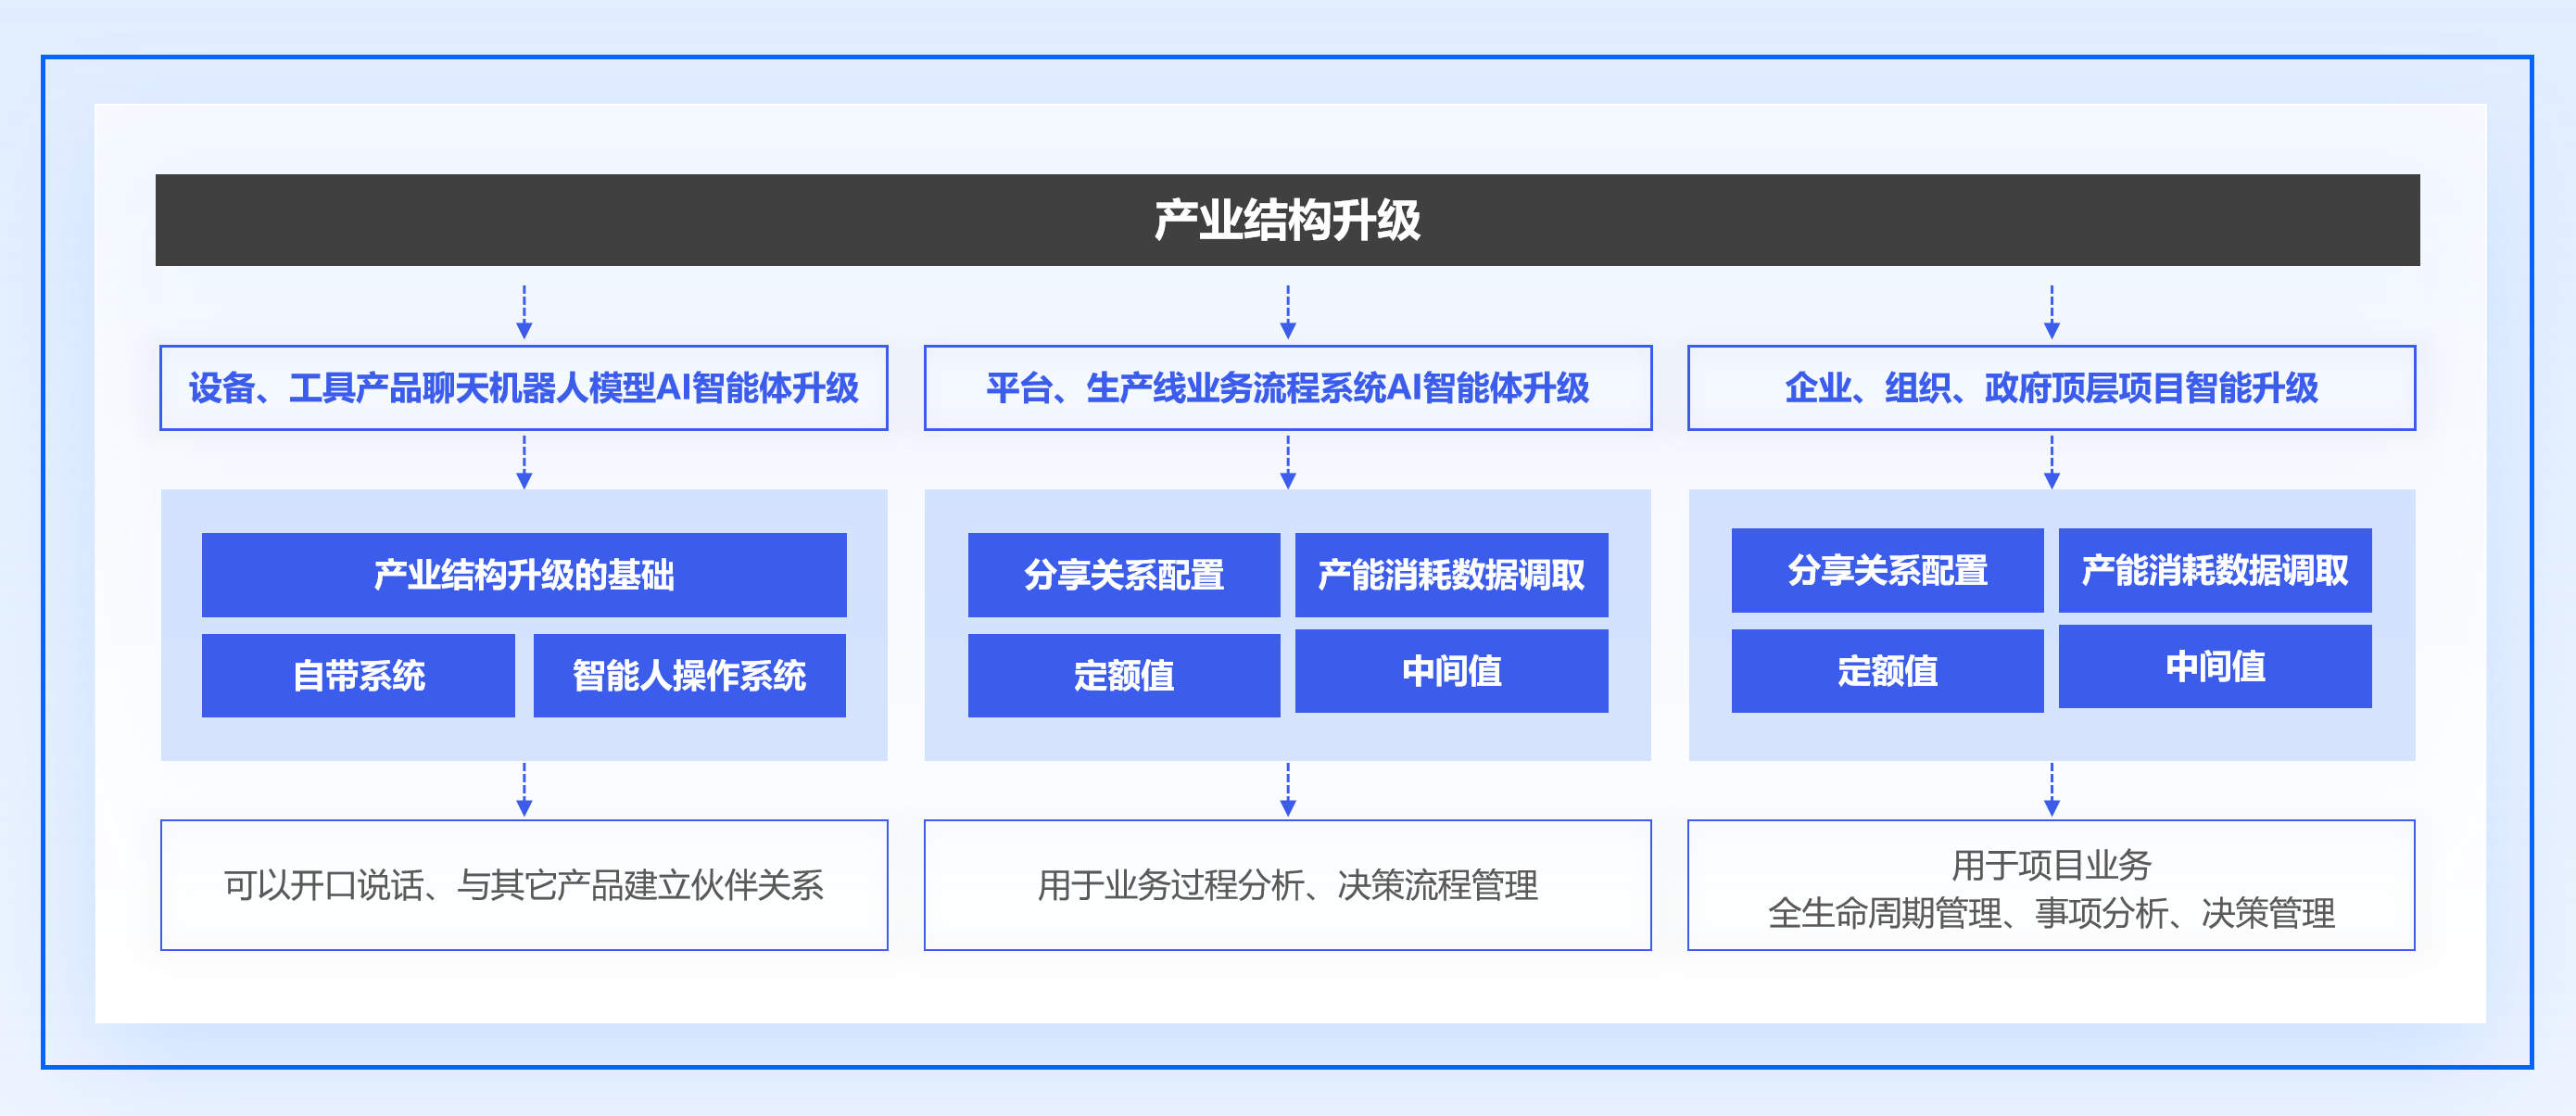Click 分享关系配置 in the right column
The height and width of the screenshot is (1116, 2576).
pos(1887,570)
